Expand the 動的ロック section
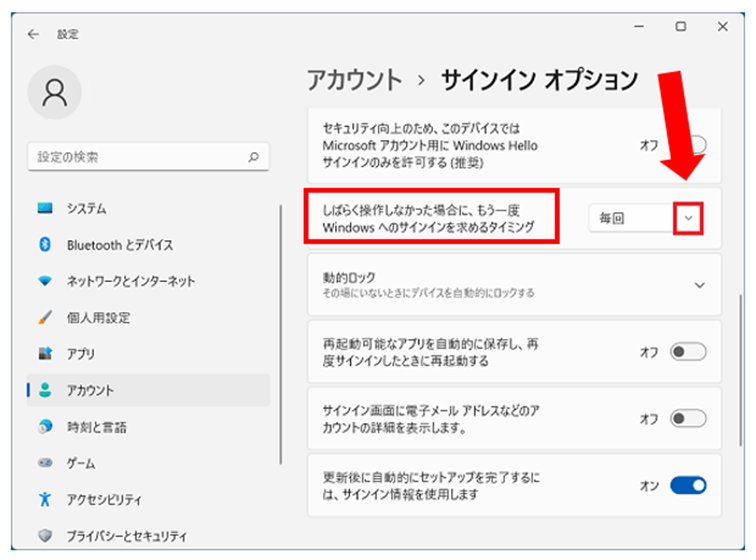756x560 pixels. point(514,285)
